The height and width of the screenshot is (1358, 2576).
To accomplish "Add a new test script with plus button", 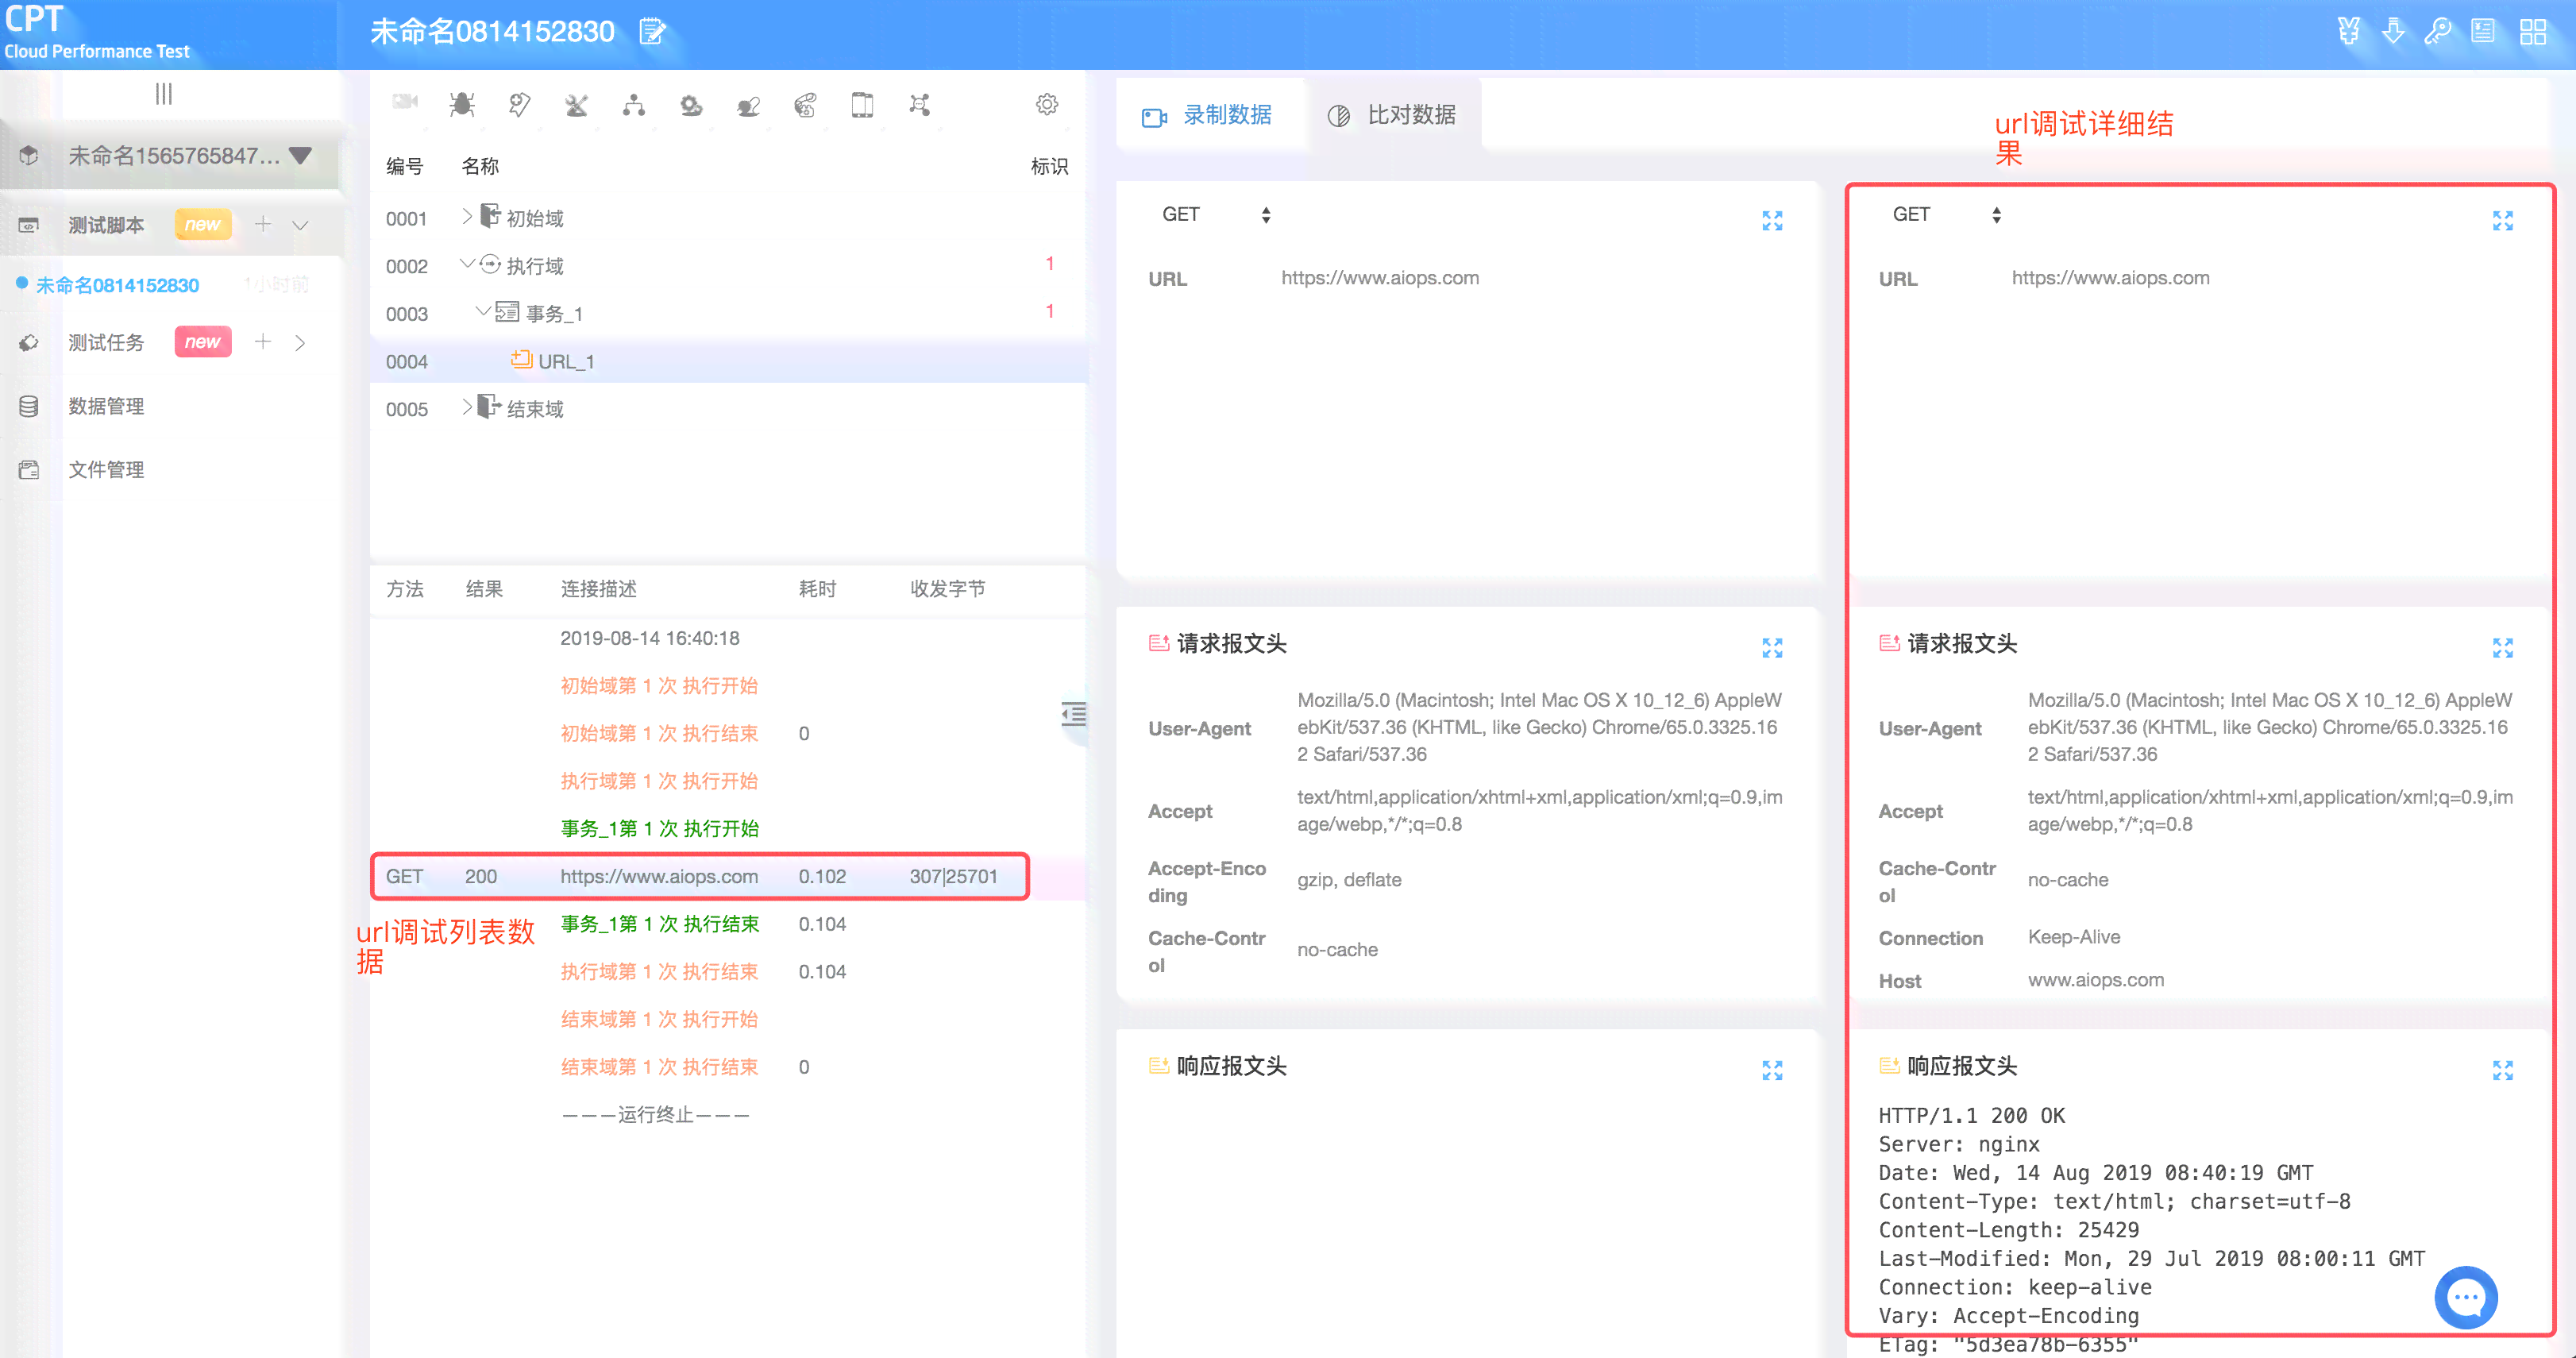I will pos(263,223).
